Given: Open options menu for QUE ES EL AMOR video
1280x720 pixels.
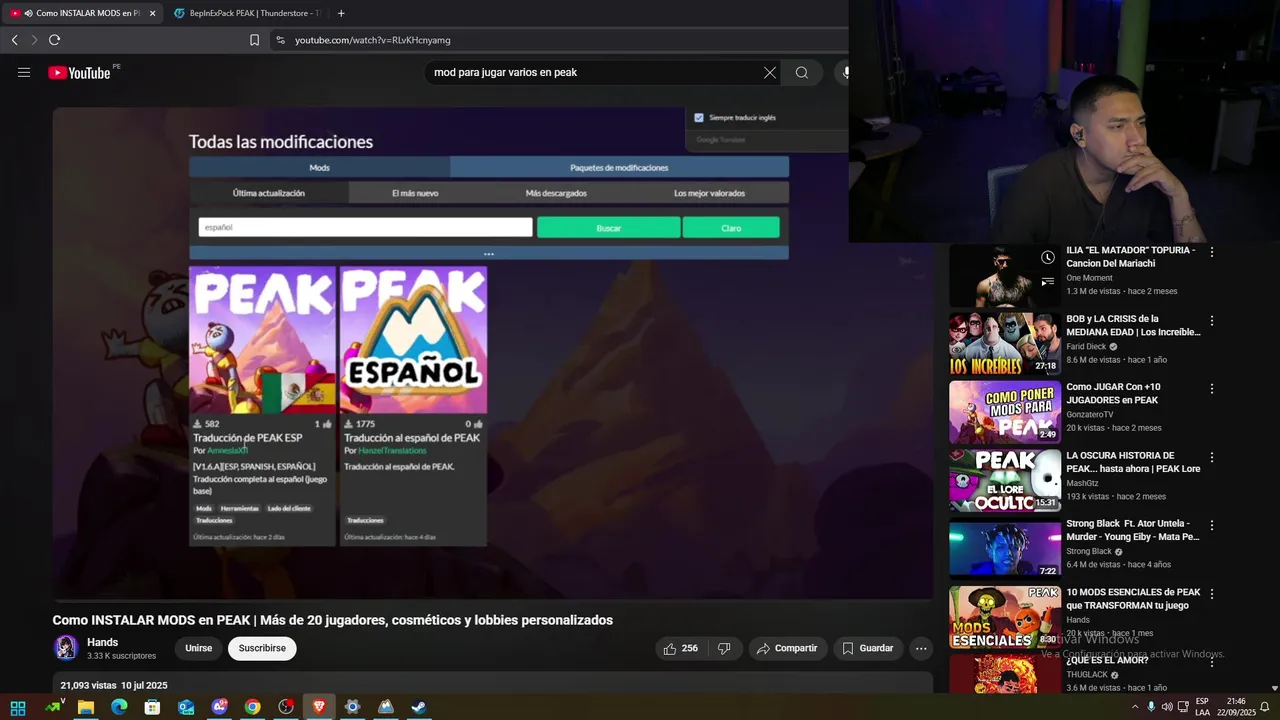Looking at the screenshot, I should click(x=1212, y=662).
